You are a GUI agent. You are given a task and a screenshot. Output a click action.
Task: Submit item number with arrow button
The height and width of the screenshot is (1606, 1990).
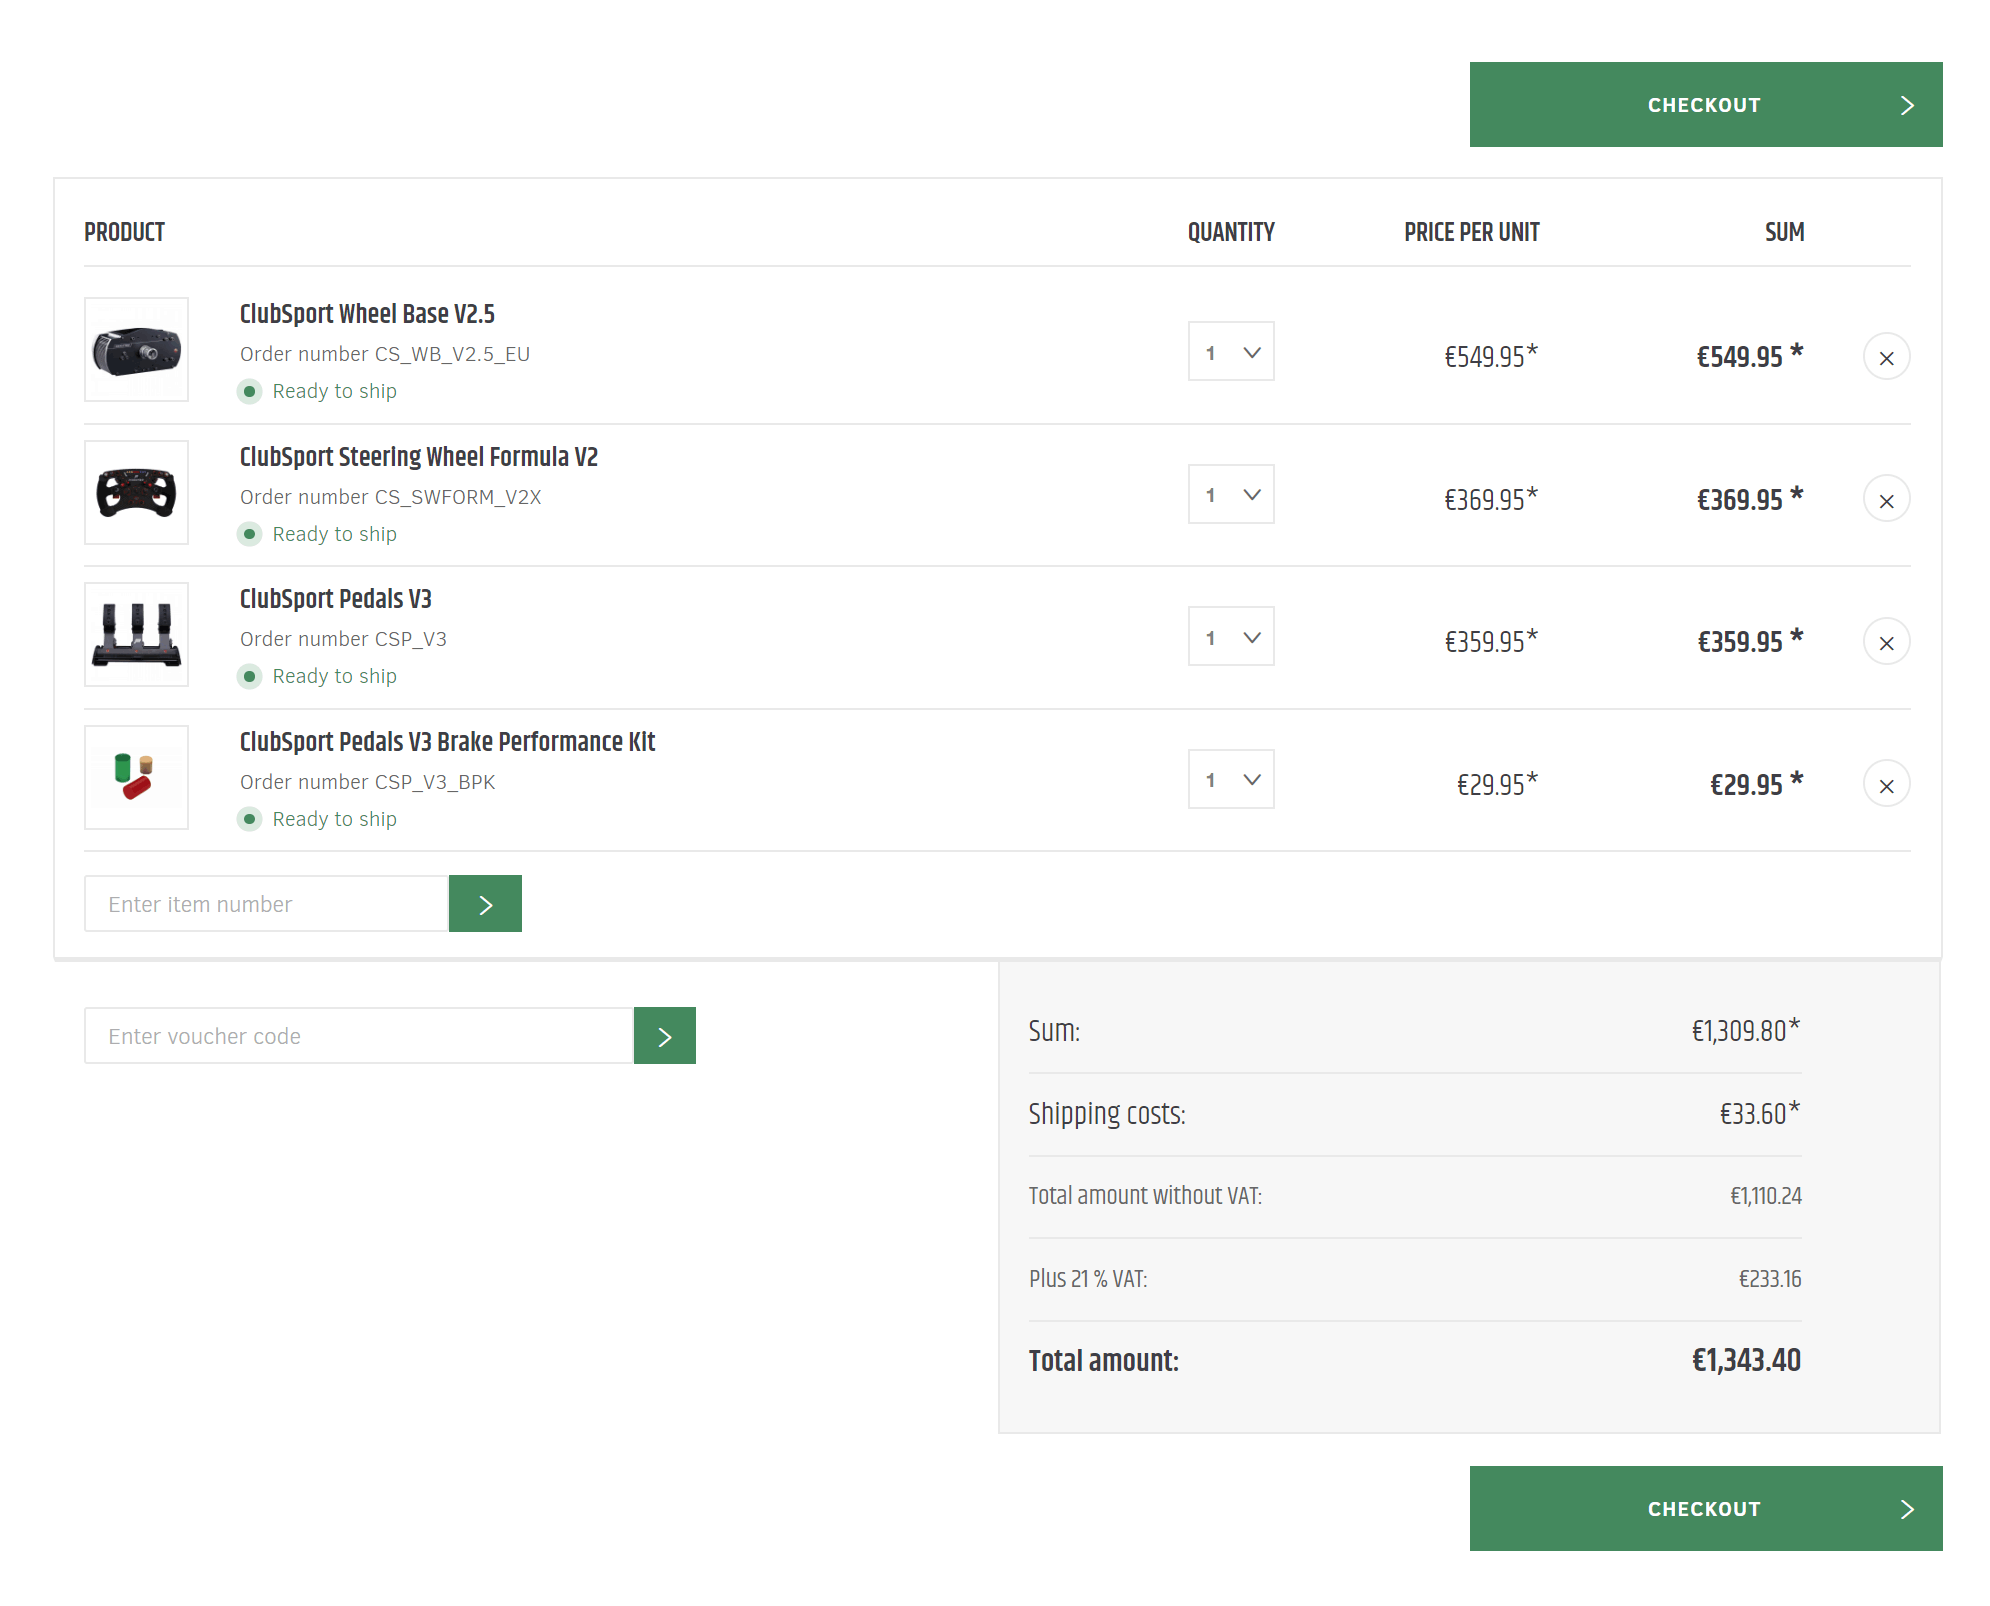(x=485, y=904)
